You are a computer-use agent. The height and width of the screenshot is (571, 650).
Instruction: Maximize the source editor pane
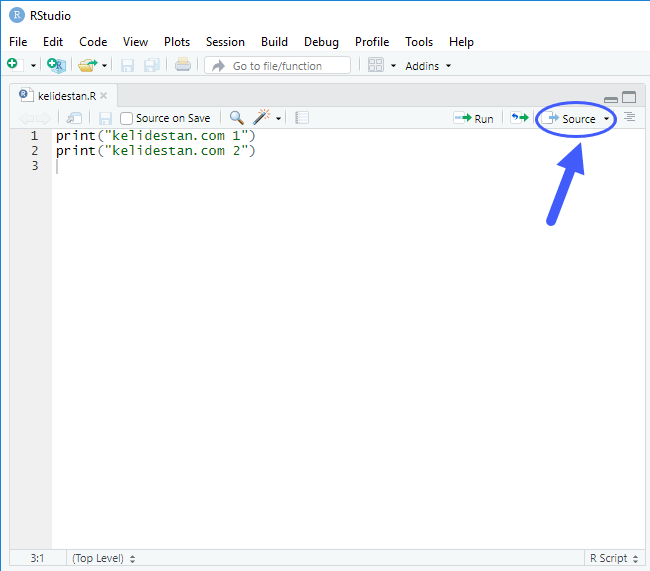point(629,97)
